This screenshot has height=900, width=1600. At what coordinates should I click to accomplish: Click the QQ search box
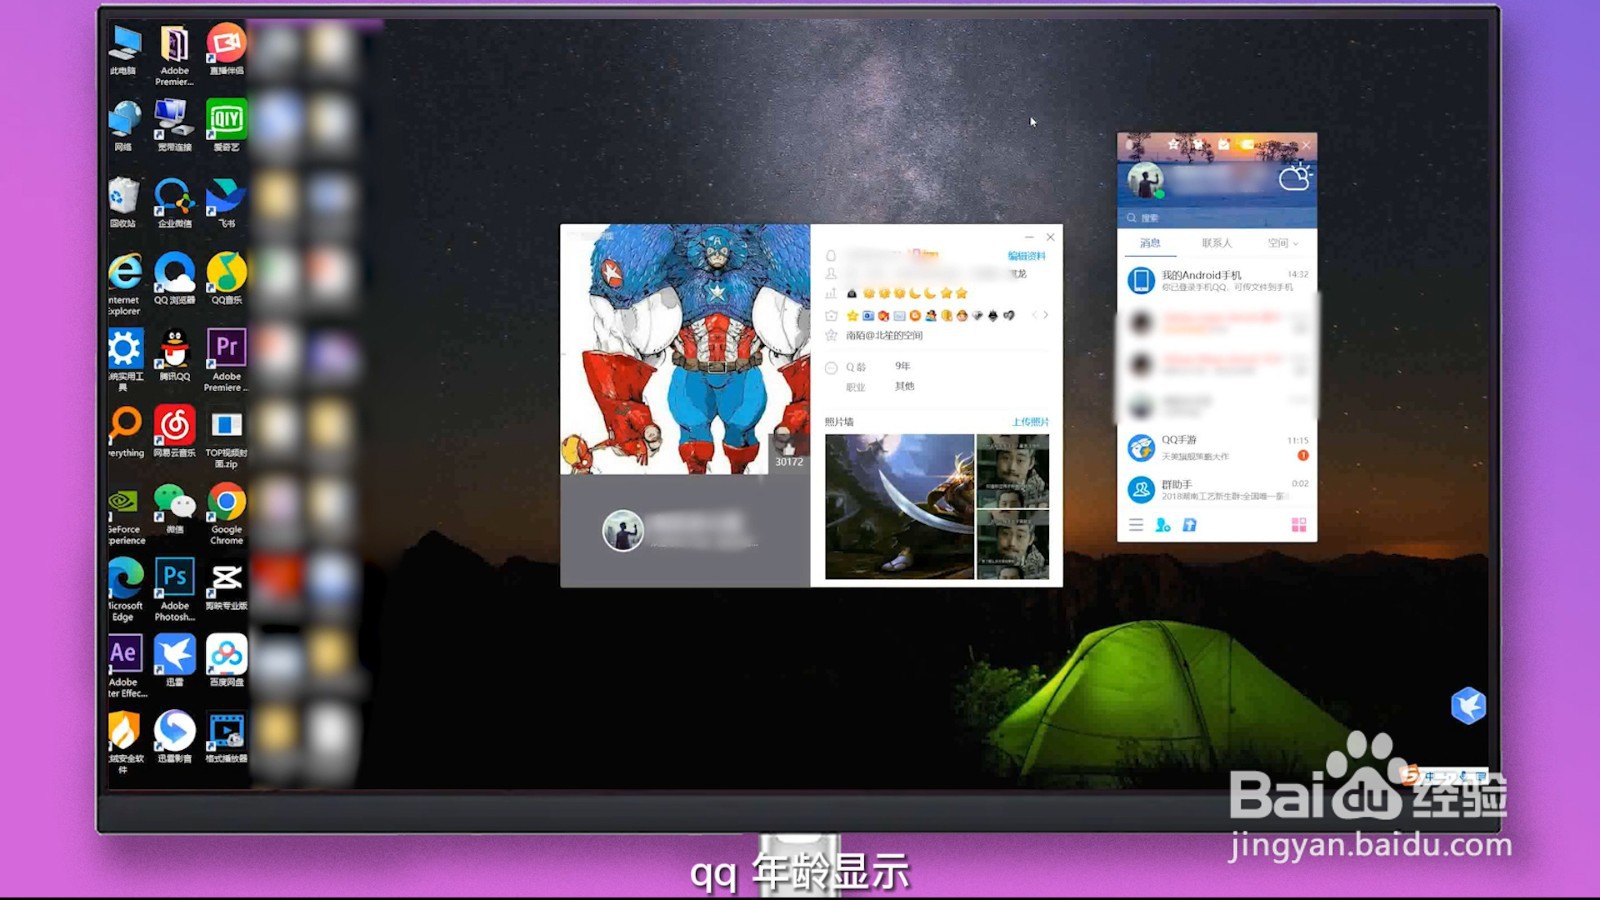[1217, 218]
